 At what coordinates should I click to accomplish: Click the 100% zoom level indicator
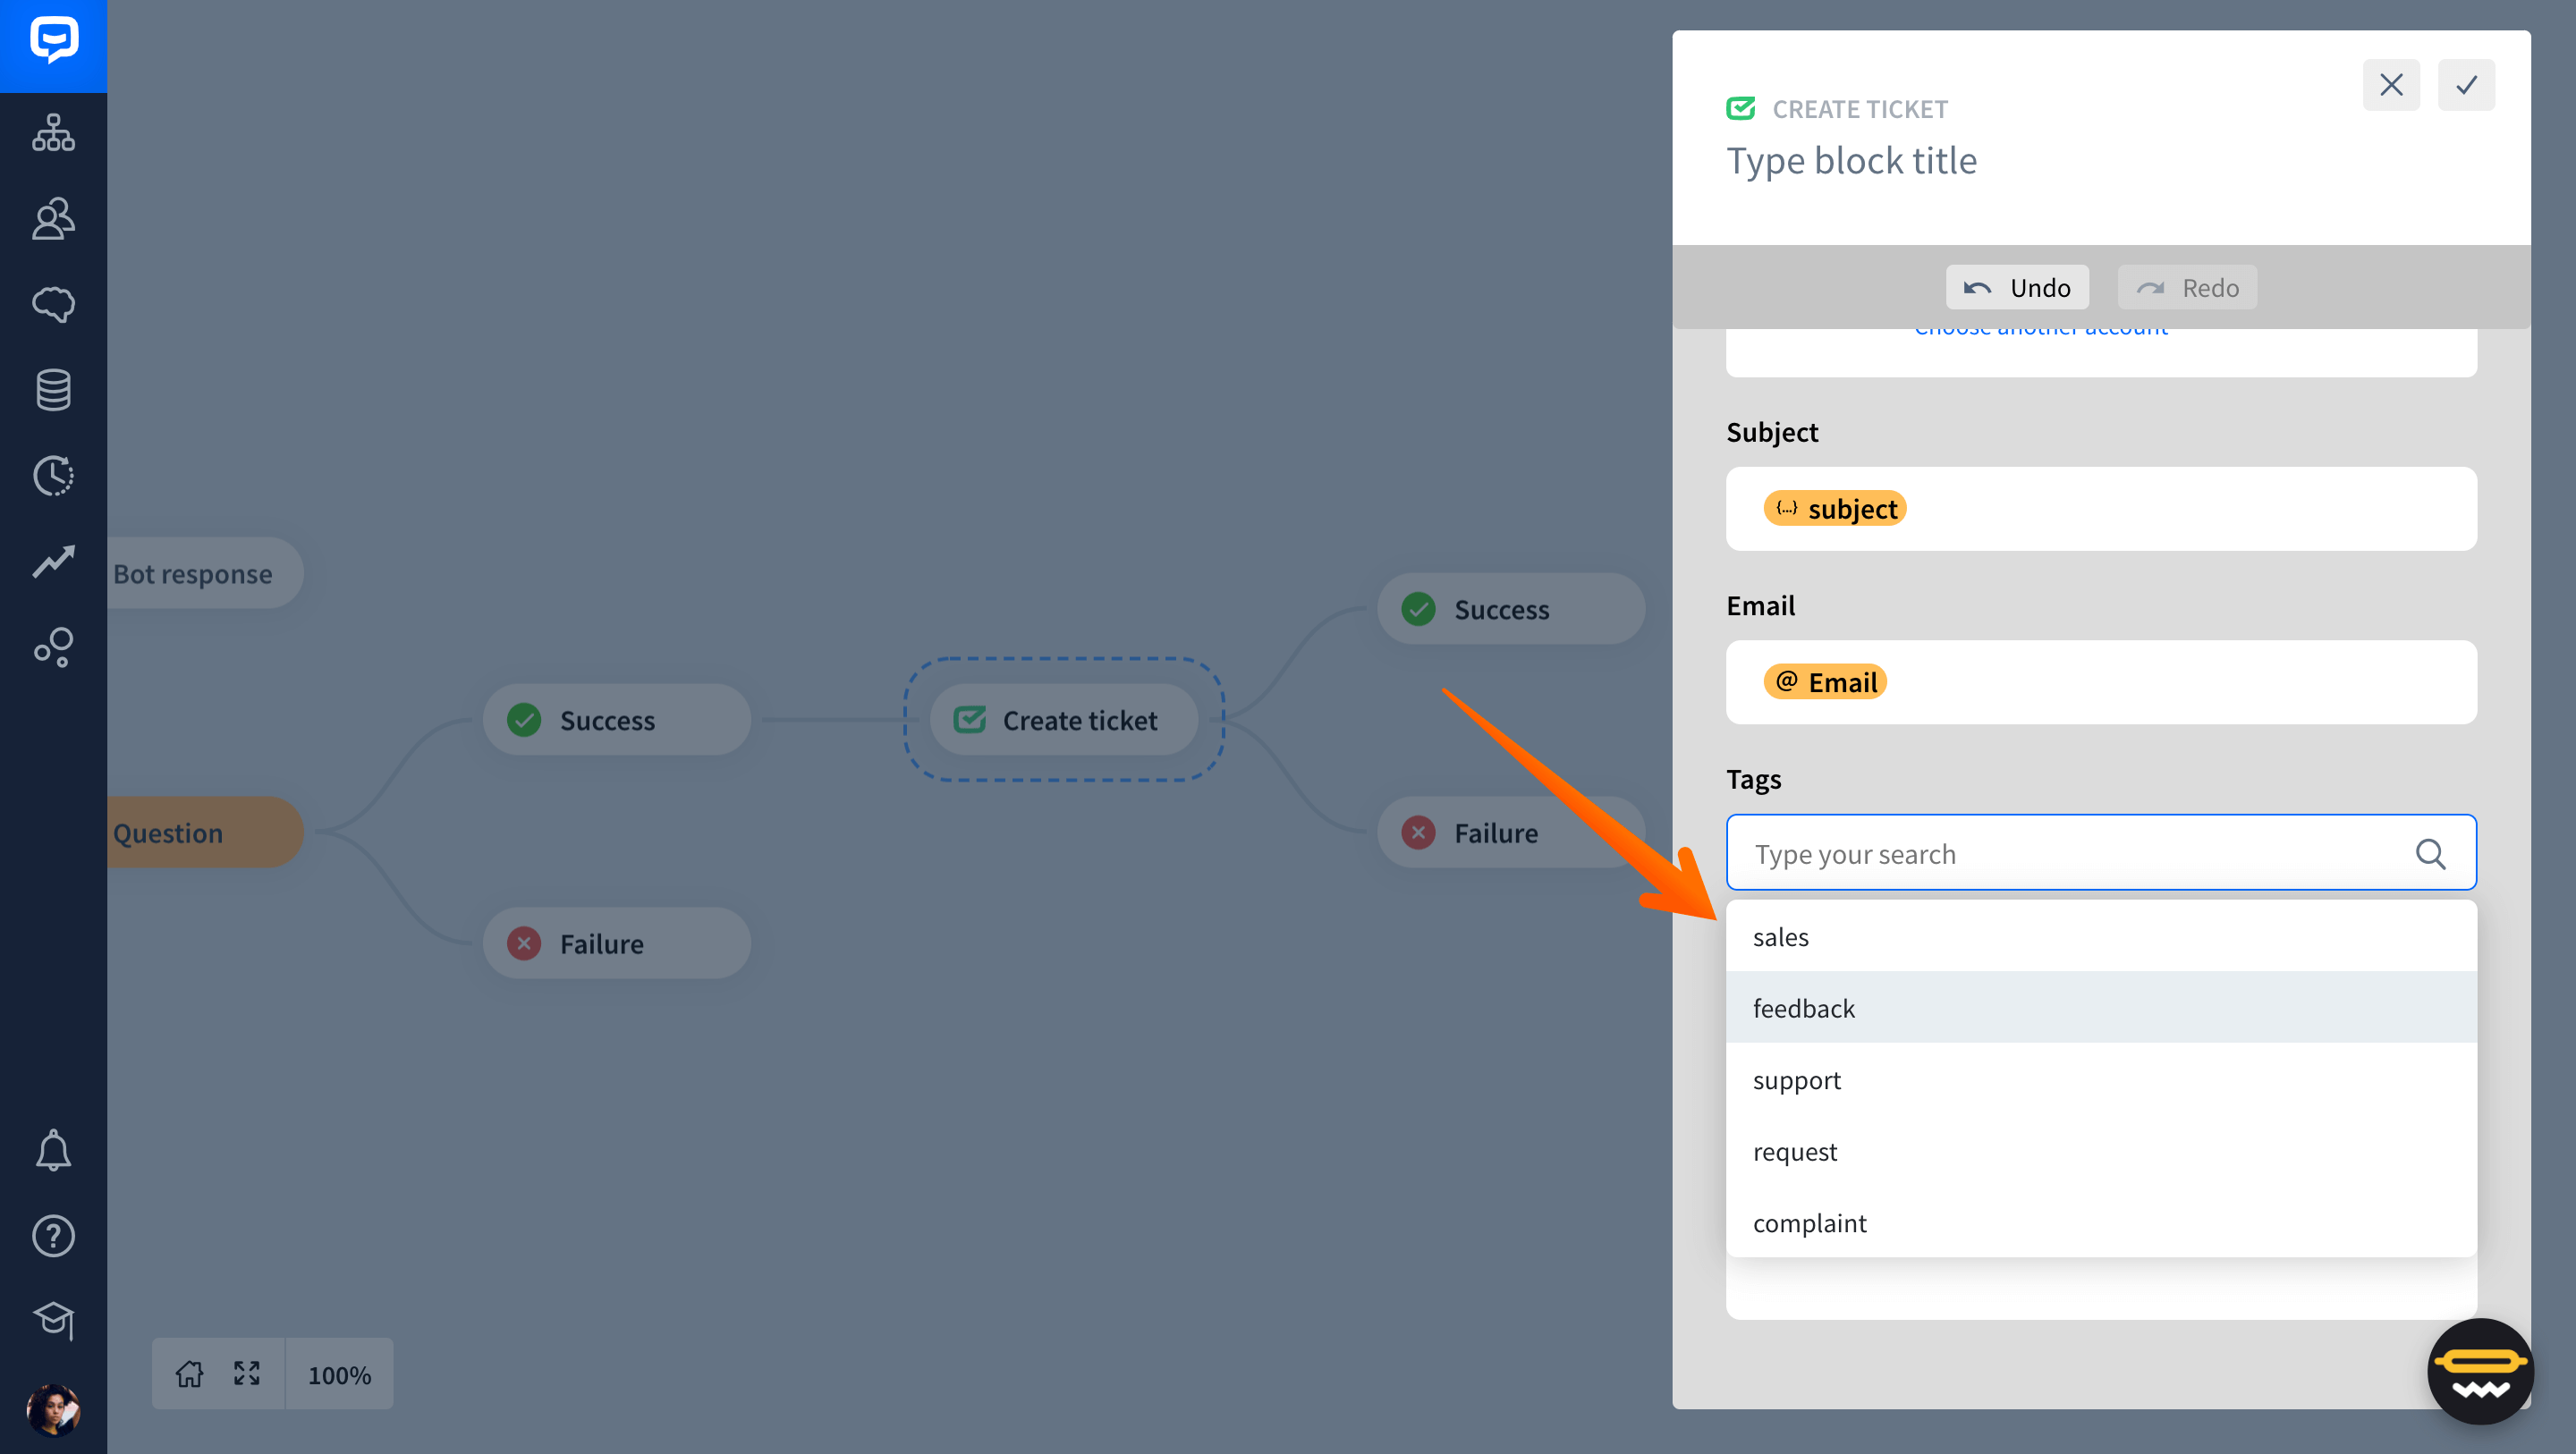pyautogui.click(x=339, y=1376)
